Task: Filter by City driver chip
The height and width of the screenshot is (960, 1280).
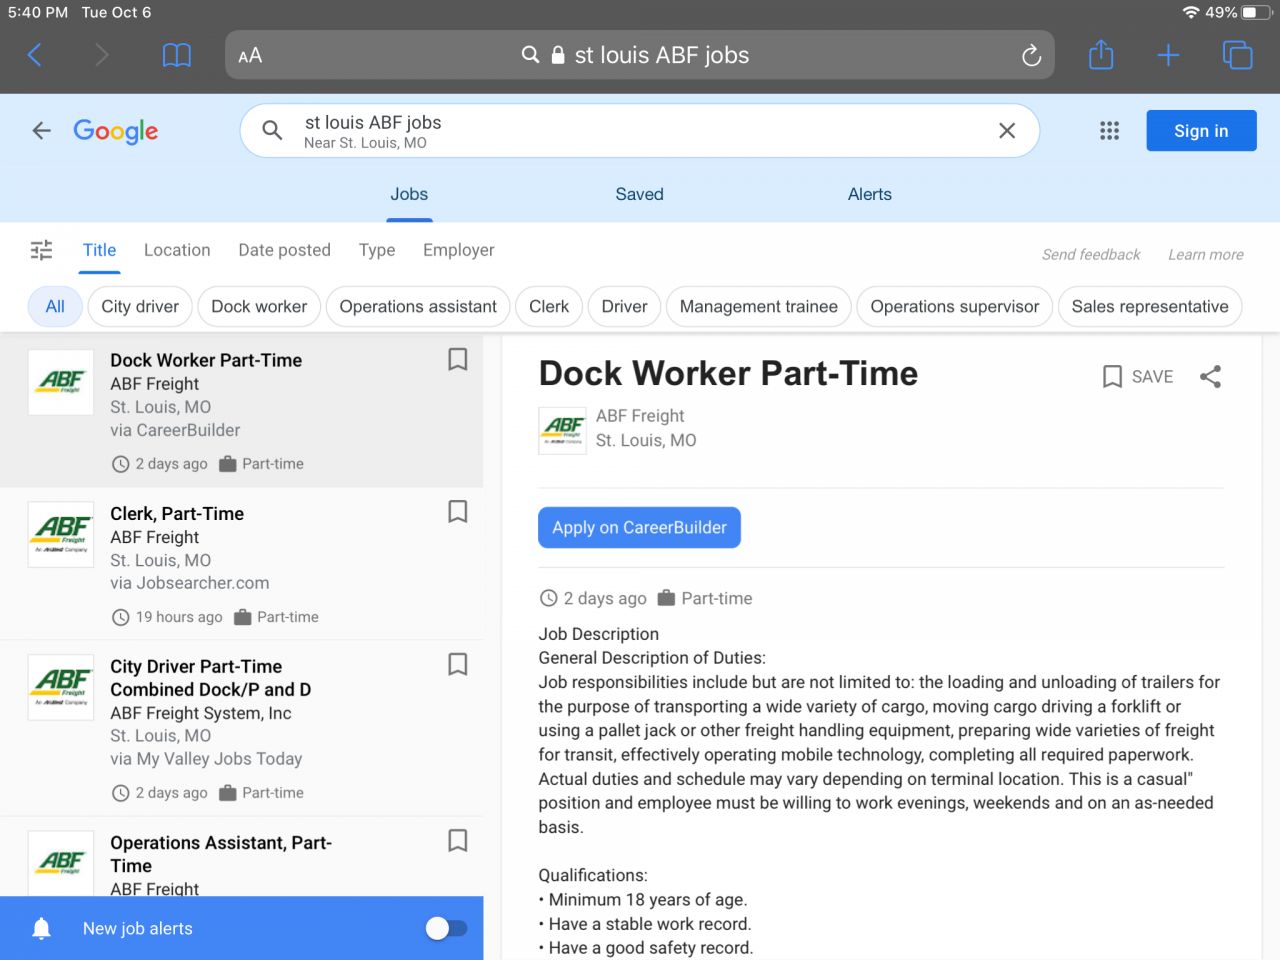Action: point(140,306)
